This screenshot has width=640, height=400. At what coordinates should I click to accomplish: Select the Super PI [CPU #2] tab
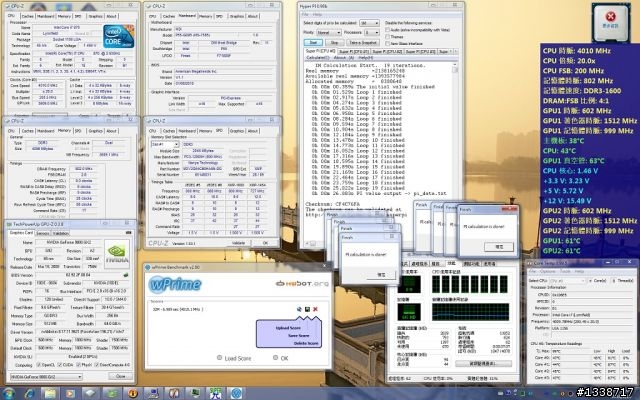(387, 52)
